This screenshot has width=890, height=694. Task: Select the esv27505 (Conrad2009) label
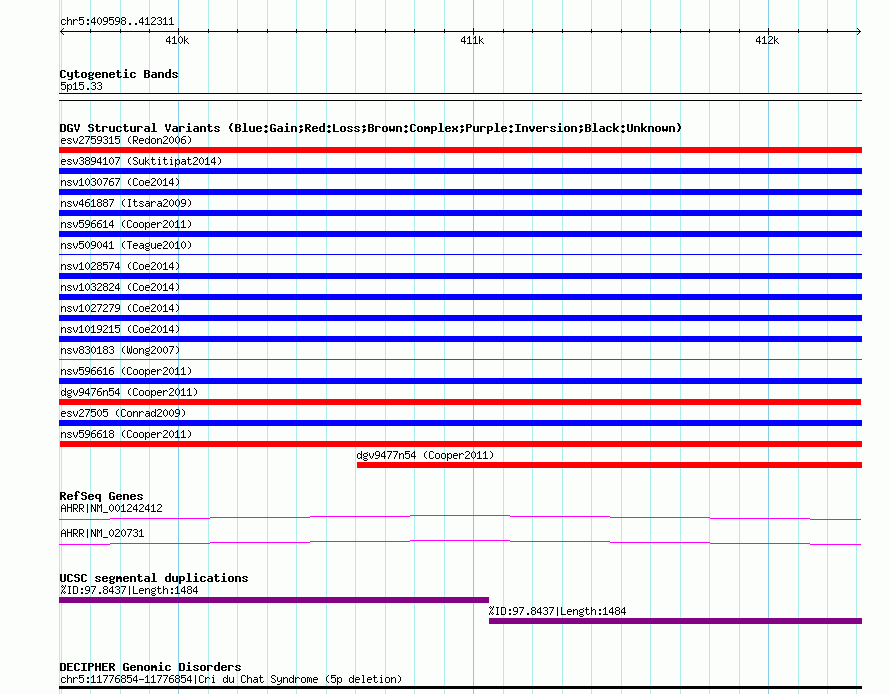pyautogui.click(x=123, y=413)
